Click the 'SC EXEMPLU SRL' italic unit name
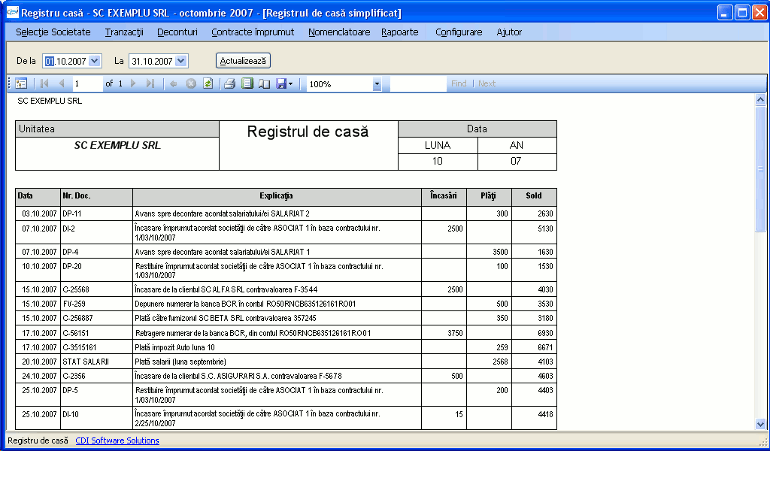Viewport: 770px width, 501px height. click(x=117, y=145)
